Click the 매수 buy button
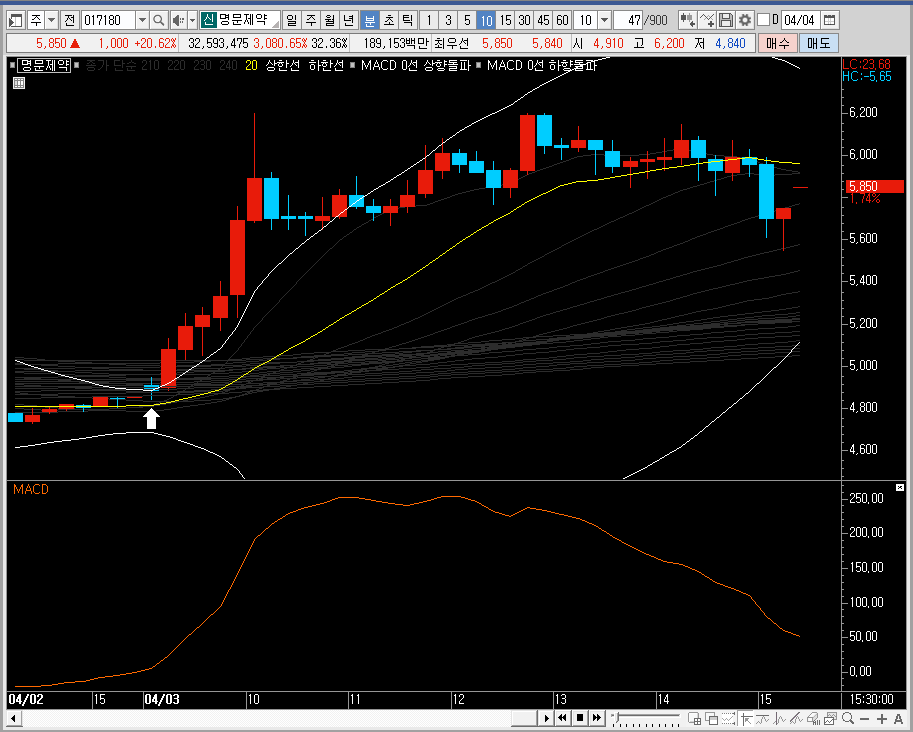 [x=777, y=43]
